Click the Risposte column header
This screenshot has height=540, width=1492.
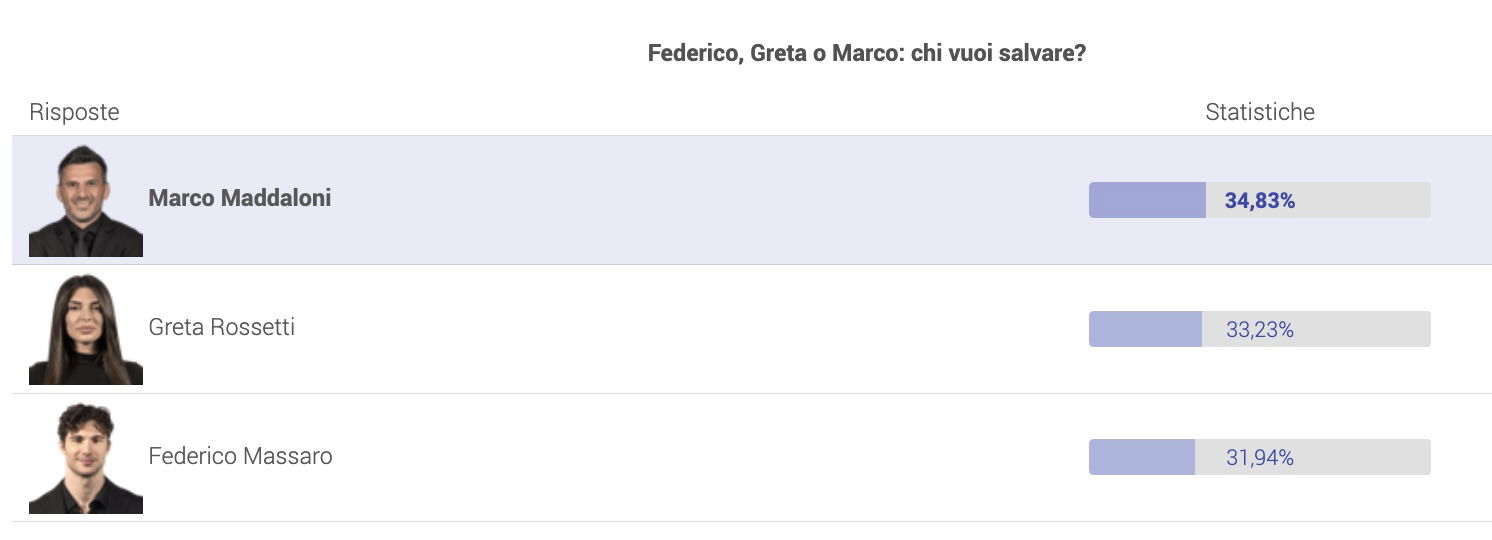pyautogui.click(x=74, y=112)
